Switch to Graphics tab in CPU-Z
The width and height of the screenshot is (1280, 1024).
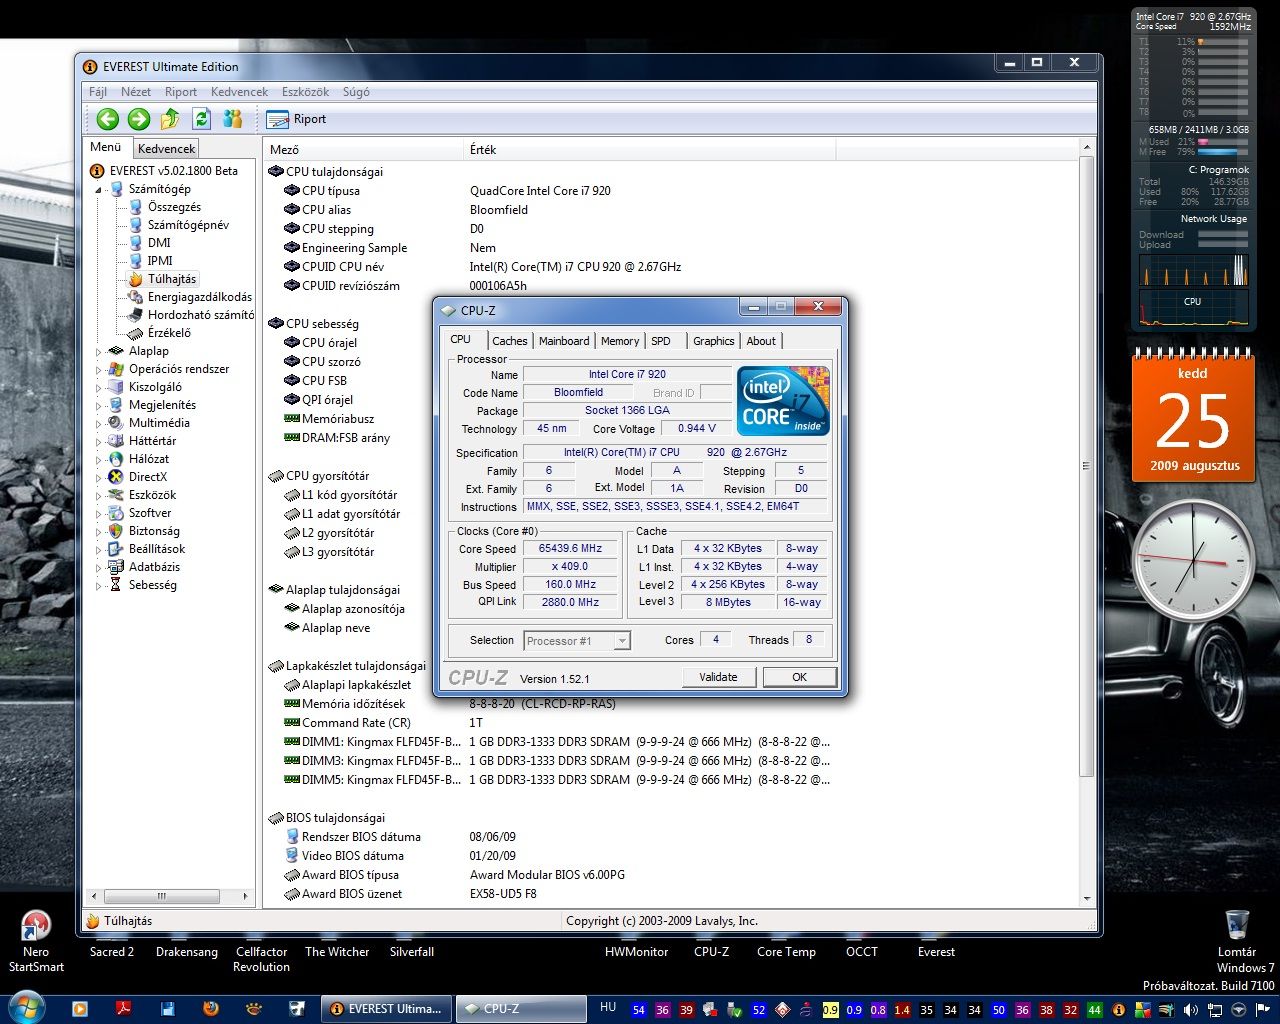pyautogui.click(x=714, y=341)
